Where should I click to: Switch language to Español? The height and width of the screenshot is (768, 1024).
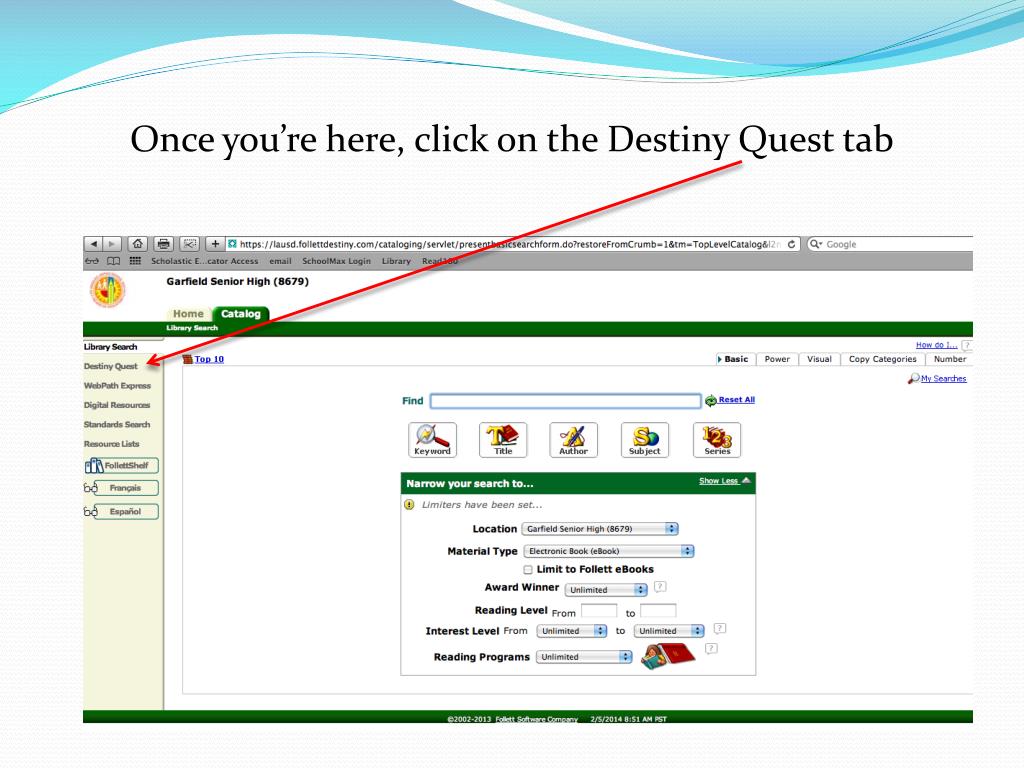(x=121, y=511)
